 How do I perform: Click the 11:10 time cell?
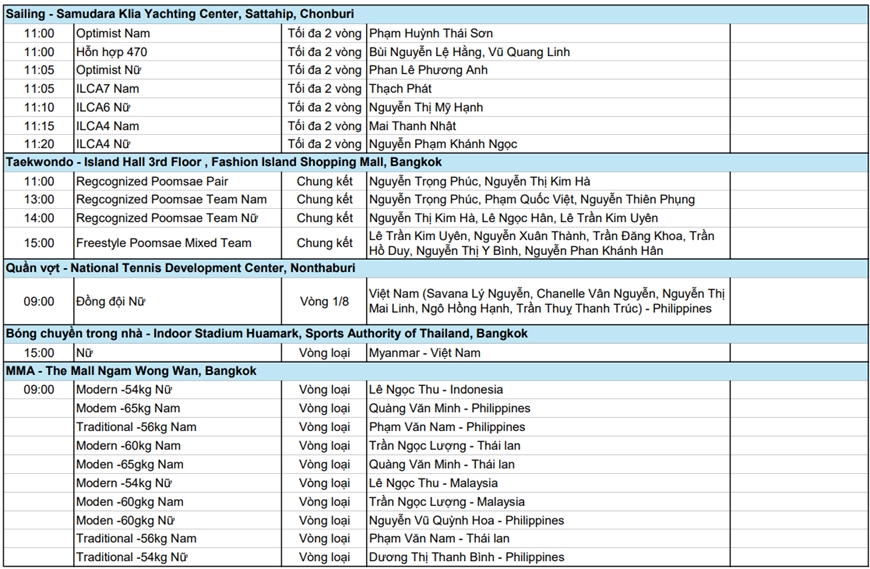[39, 108]
